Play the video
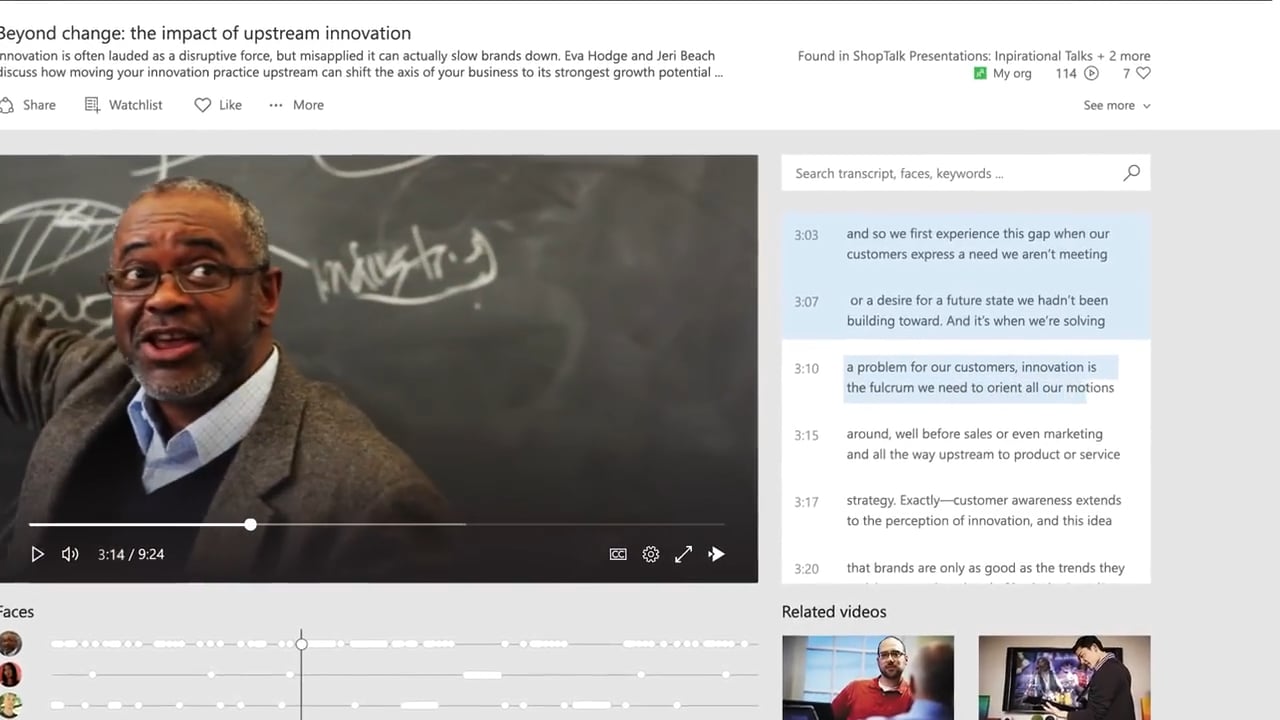The width and height of the screenshot is (1280, 720). coord(37,554)
